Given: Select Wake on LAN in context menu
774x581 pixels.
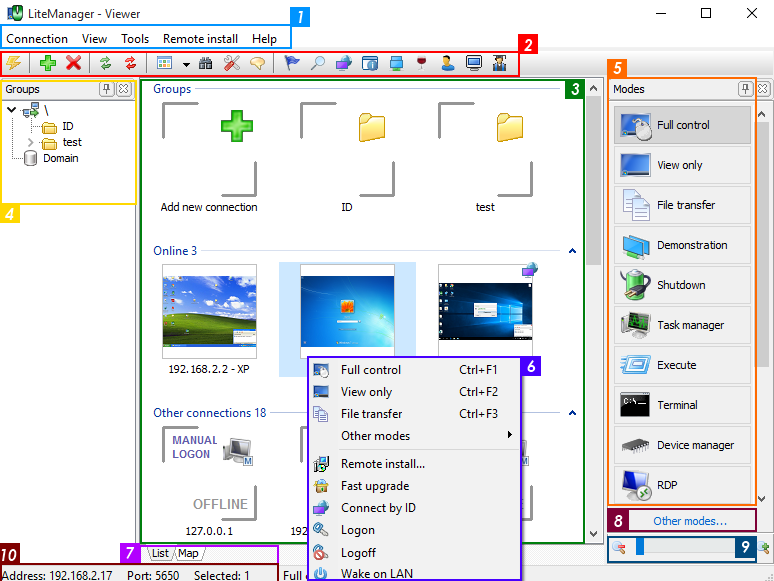Looking at the screenshot, I should click(x=415, y=573).
